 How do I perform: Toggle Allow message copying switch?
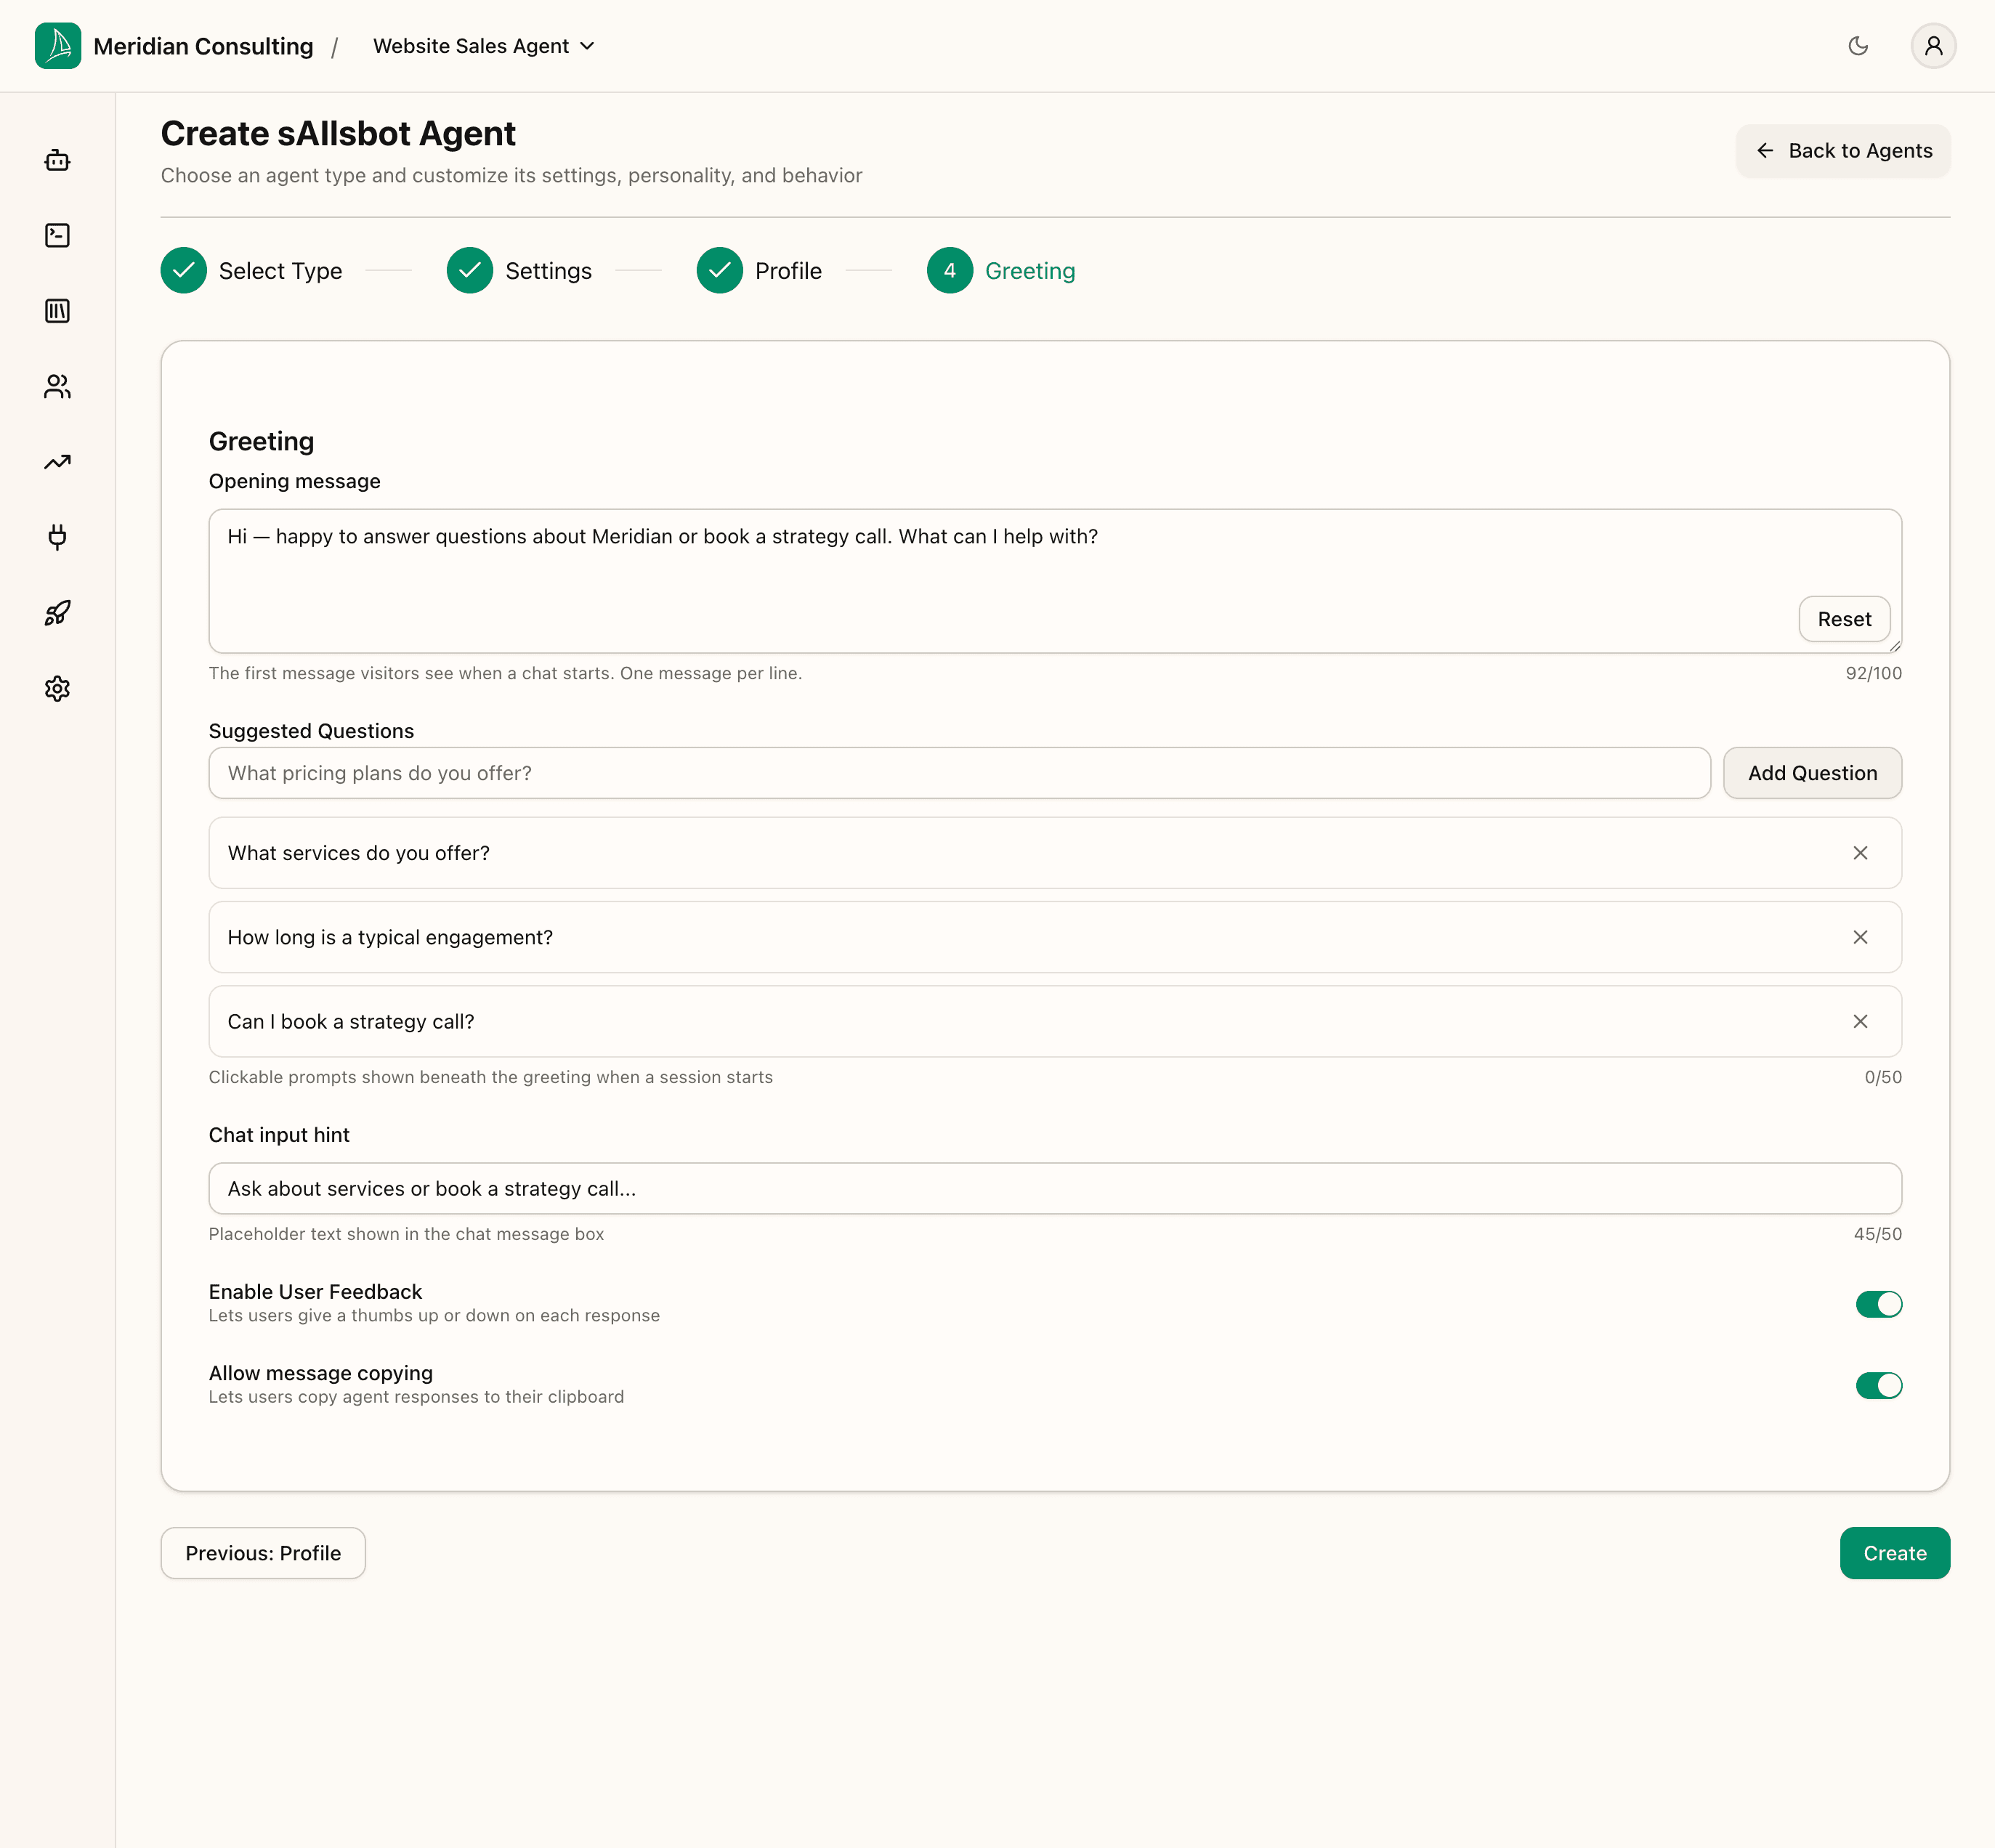coord(1879,1385)
